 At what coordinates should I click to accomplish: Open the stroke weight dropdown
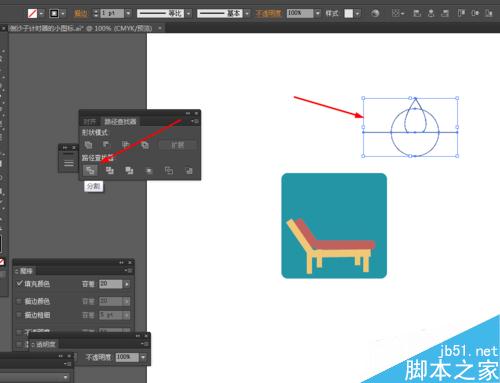[128, 13]
